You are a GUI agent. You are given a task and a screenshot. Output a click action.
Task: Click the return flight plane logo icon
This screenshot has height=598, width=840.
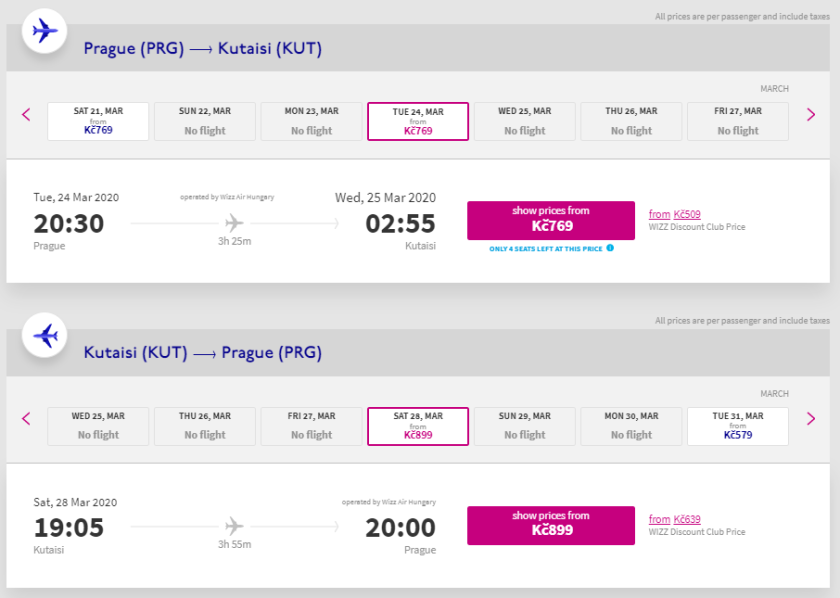click(x=45, y=336)
